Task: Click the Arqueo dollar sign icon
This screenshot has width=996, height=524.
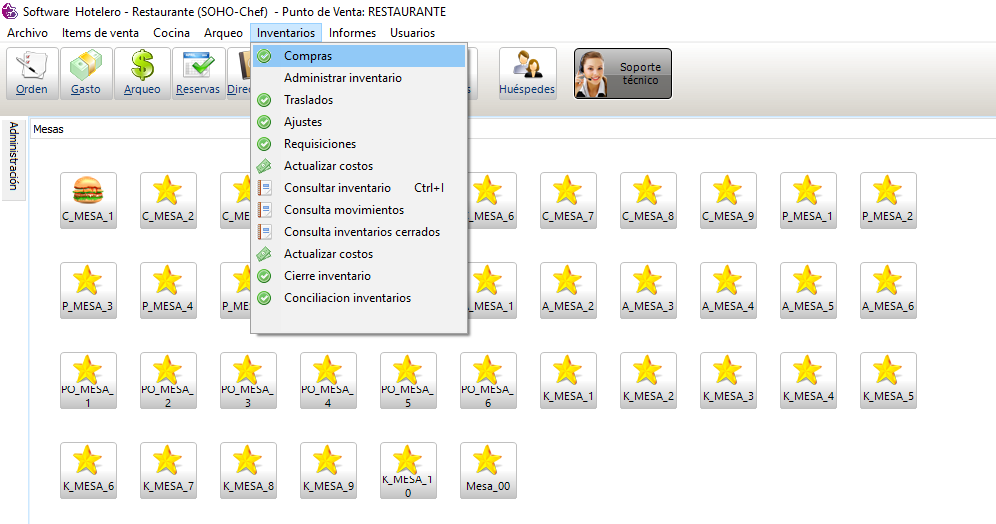Action: (142, 73)
